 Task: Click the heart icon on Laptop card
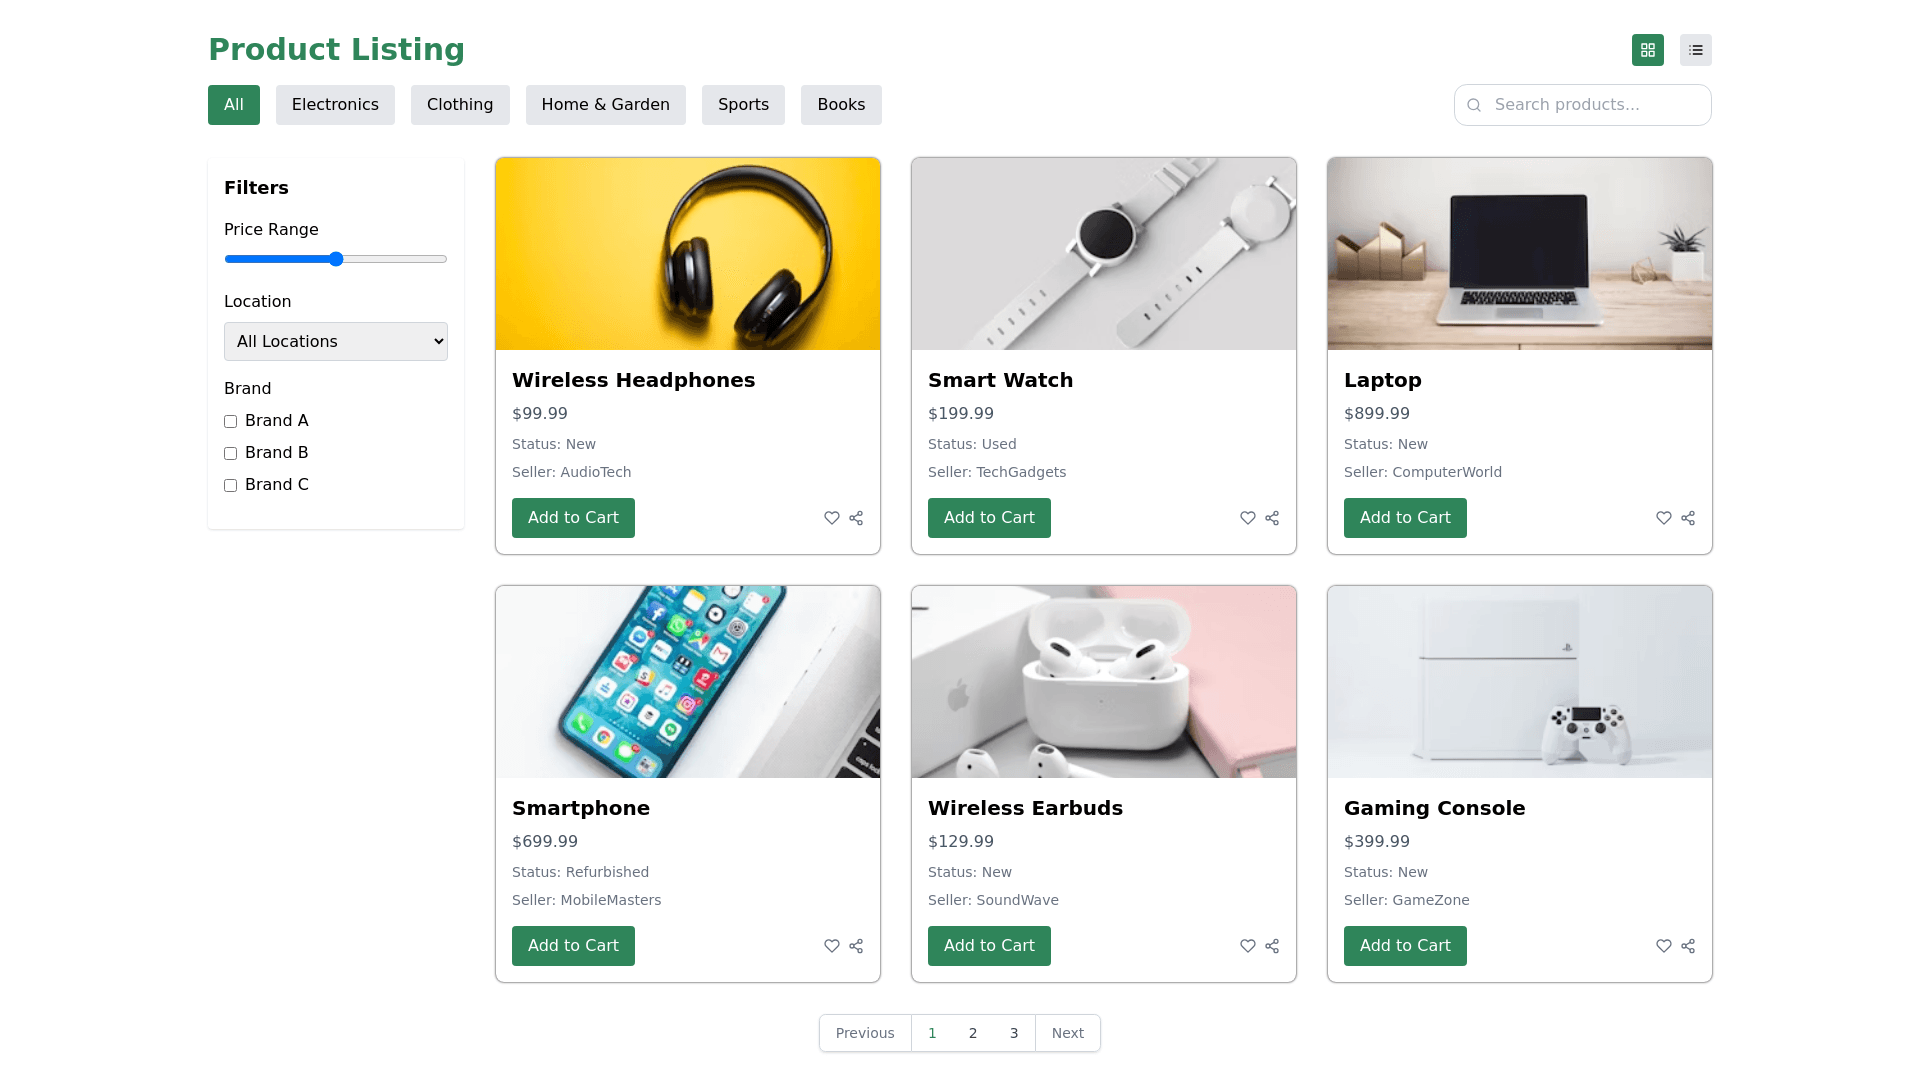1664,518
